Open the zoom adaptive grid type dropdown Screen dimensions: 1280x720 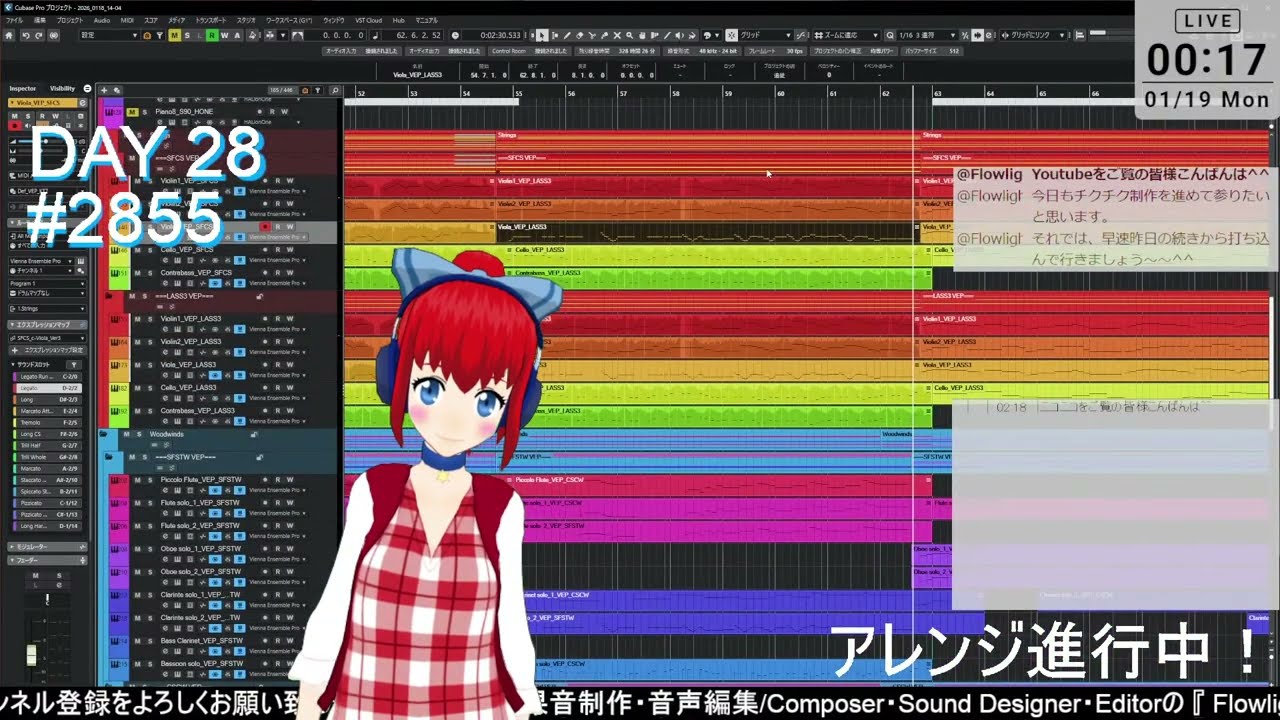846,35
